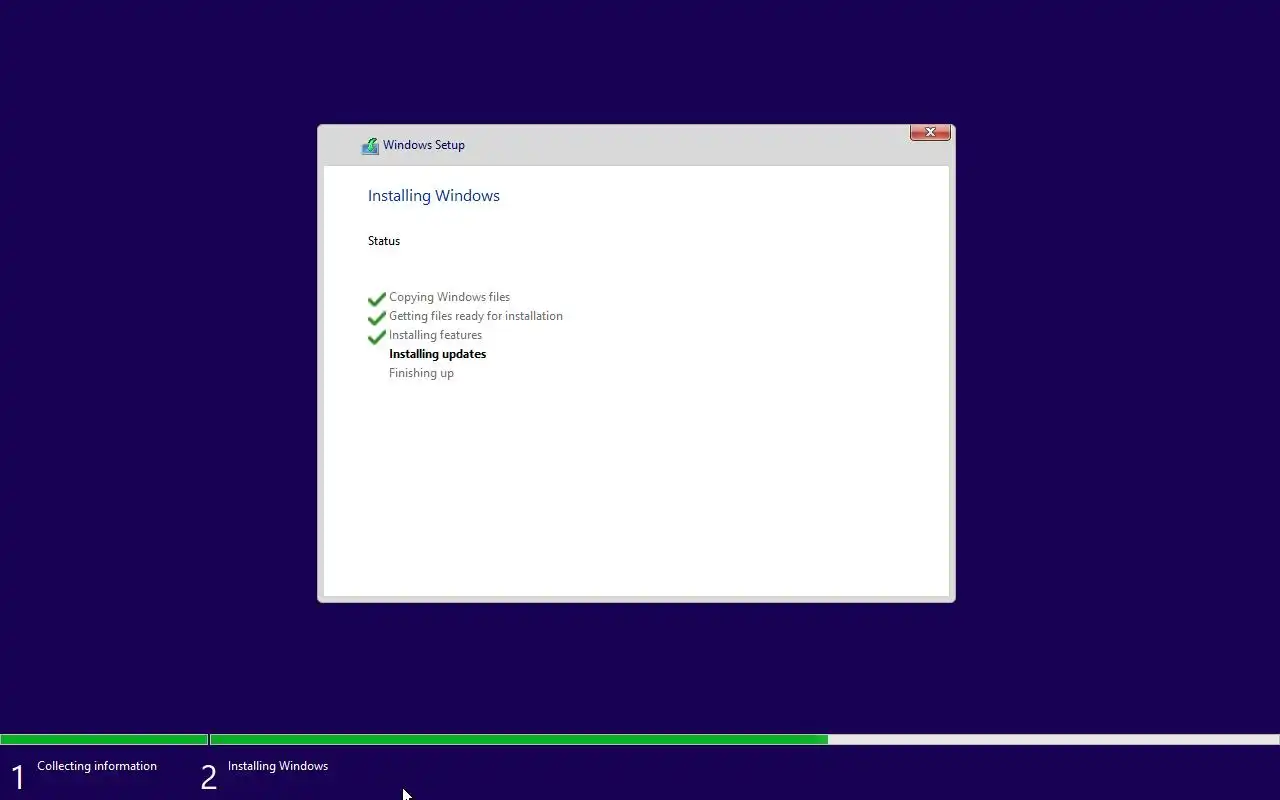
Task: Click the Collecting information phase label
Action: (97, 766)
